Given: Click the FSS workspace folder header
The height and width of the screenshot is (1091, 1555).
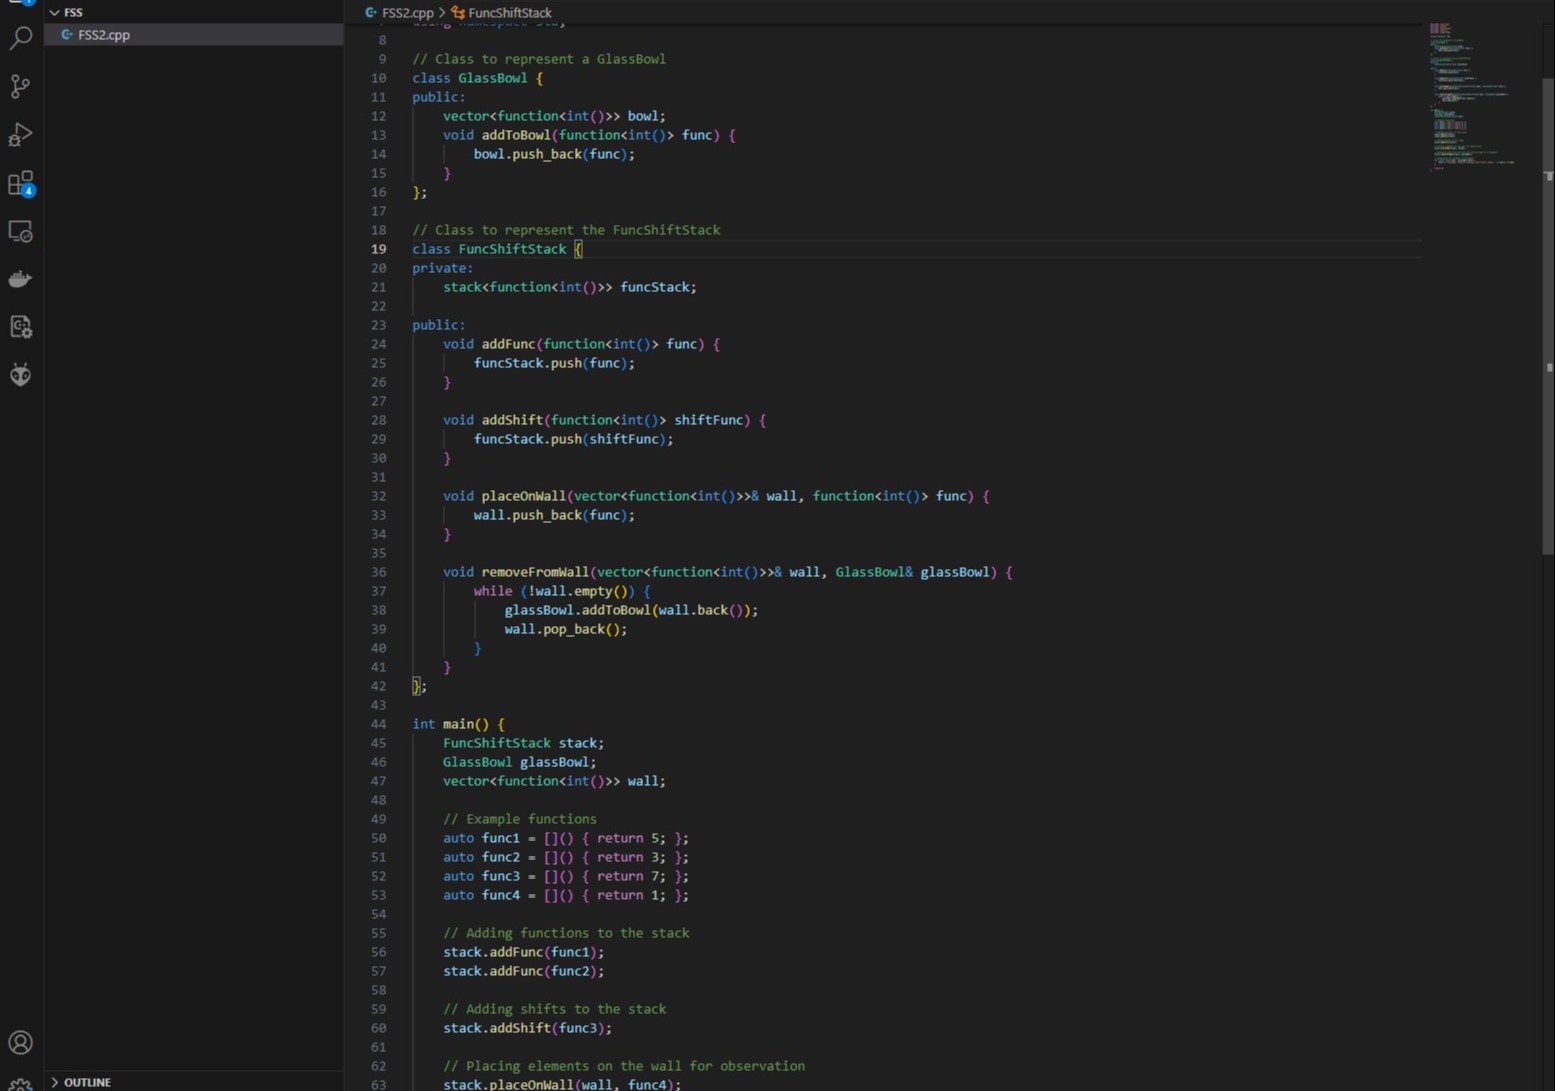Looking at the screenshot, I should (73, 12).
